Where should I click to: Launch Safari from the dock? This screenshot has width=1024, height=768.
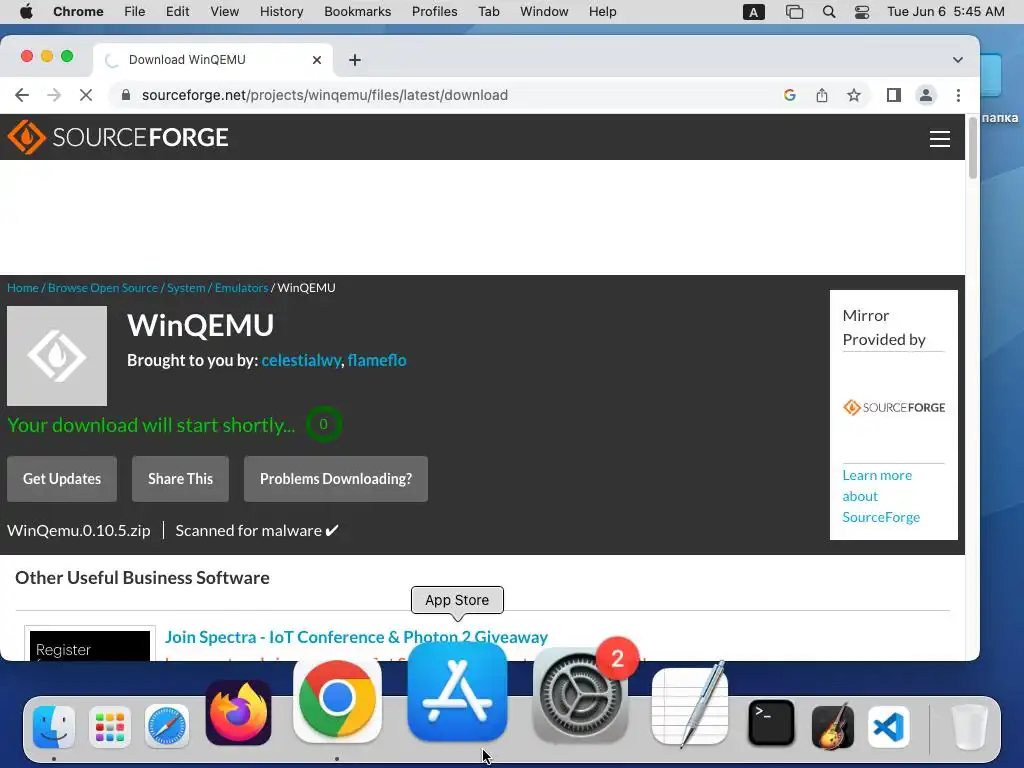pyautogui.click(x=167, y=726)
